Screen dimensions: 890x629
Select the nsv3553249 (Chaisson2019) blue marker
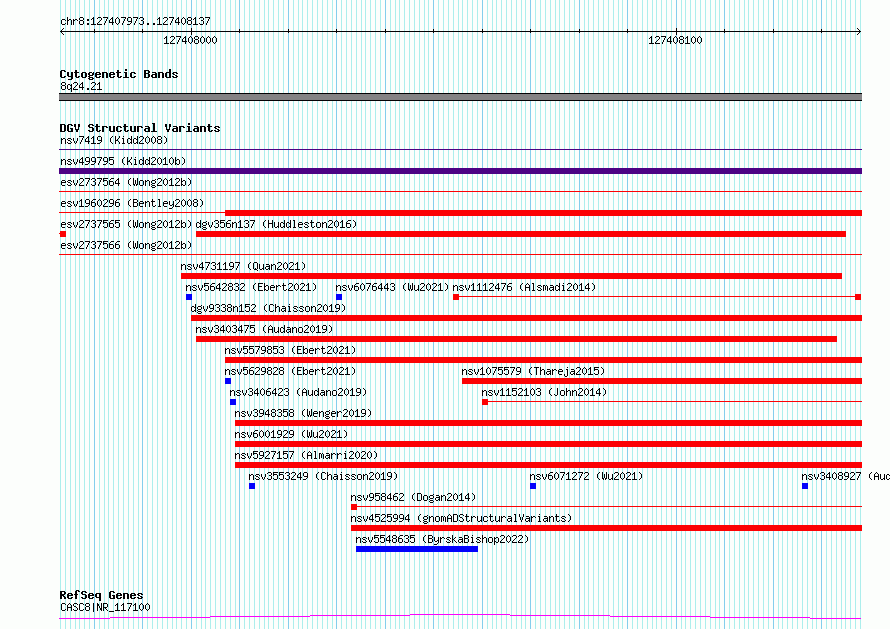252,486
